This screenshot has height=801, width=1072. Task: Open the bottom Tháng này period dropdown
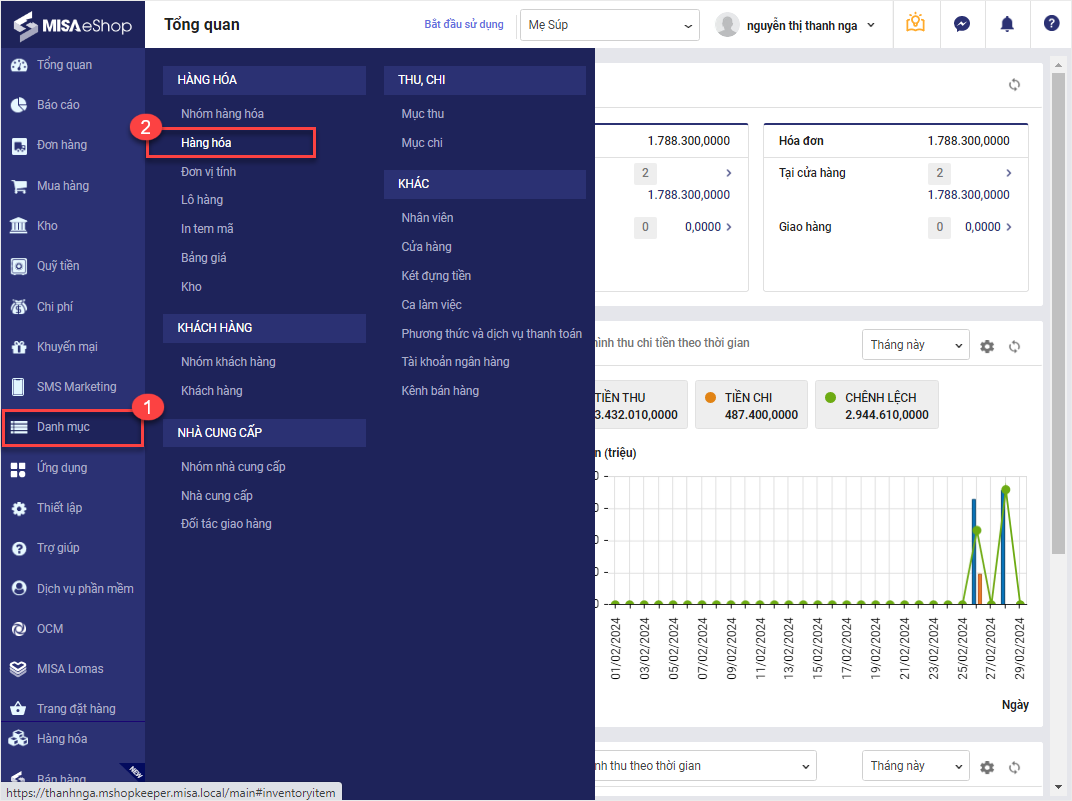tap(916, 766)
